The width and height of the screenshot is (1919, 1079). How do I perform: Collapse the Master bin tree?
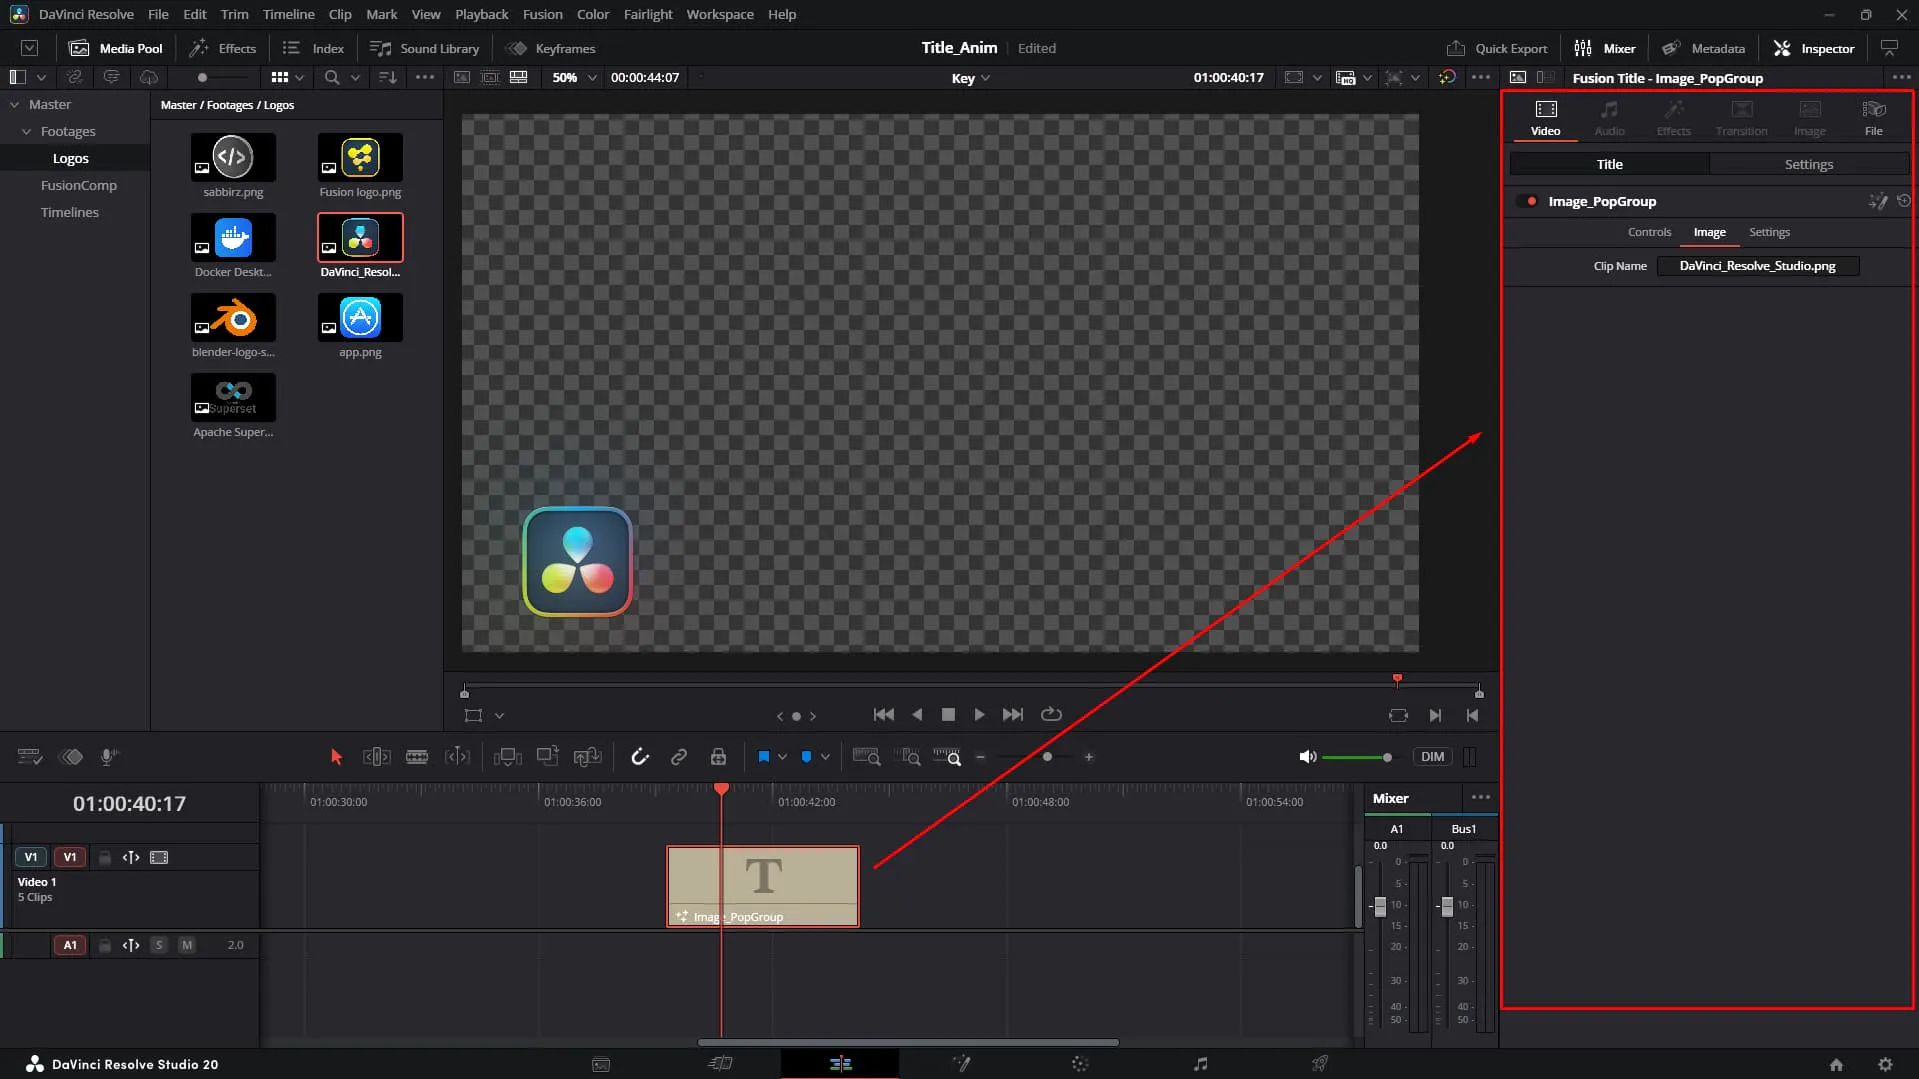coord(14,104)
